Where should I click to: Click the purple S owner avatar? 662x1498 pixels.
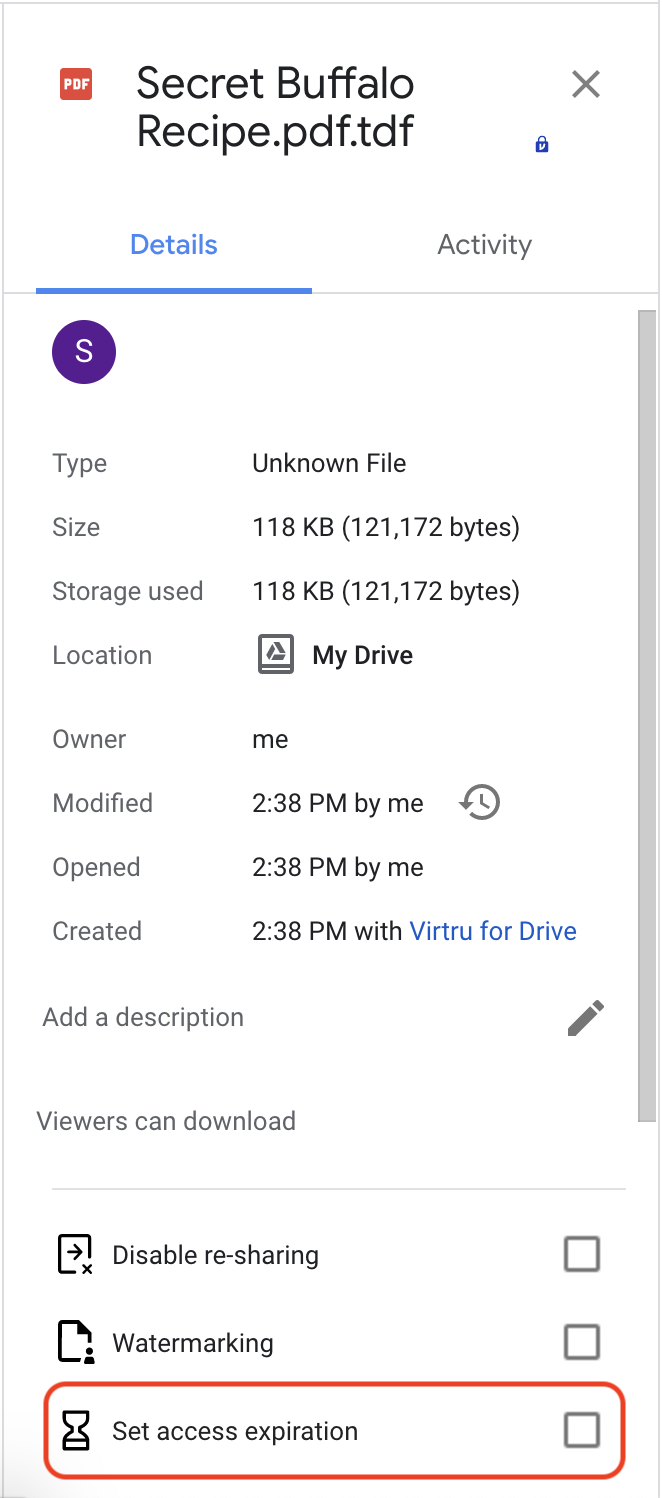[x=84, y=352]
